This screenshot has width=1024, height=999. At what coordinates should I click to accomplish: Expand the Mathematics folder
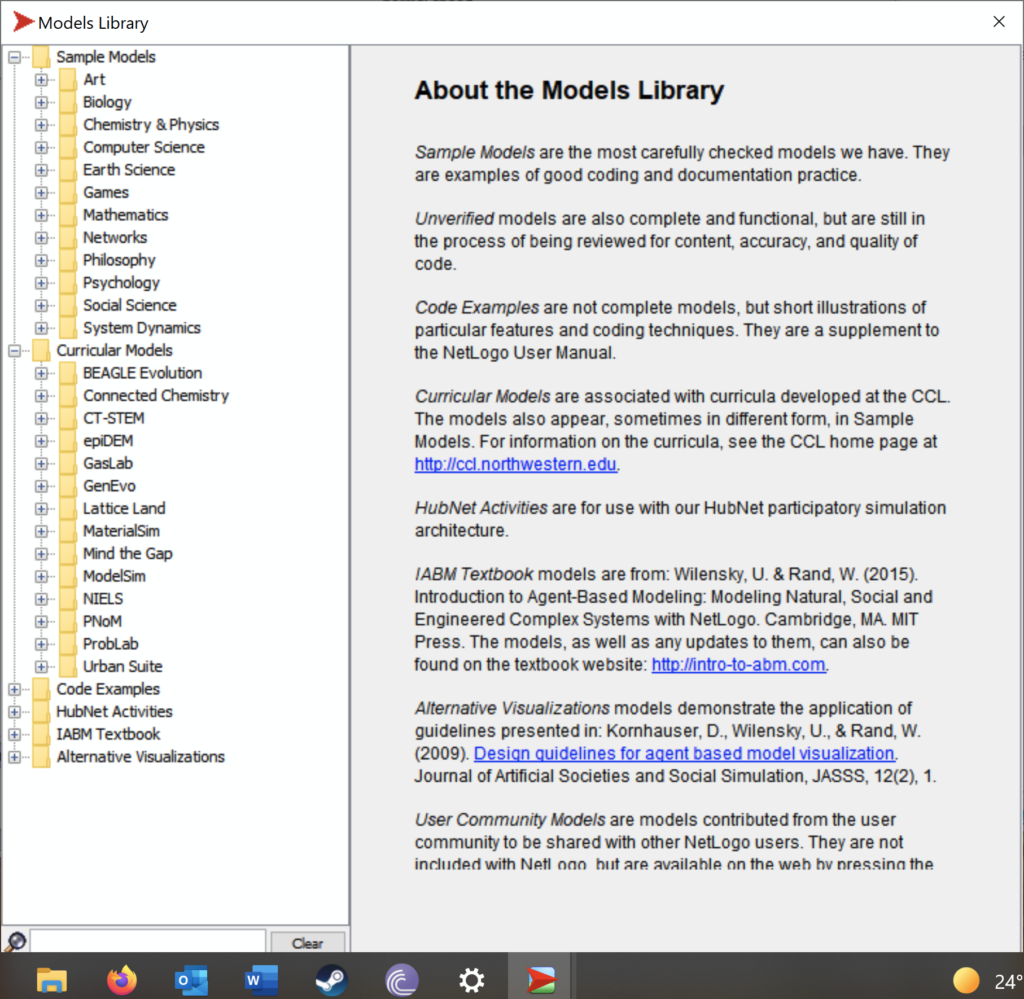point(41,215)
